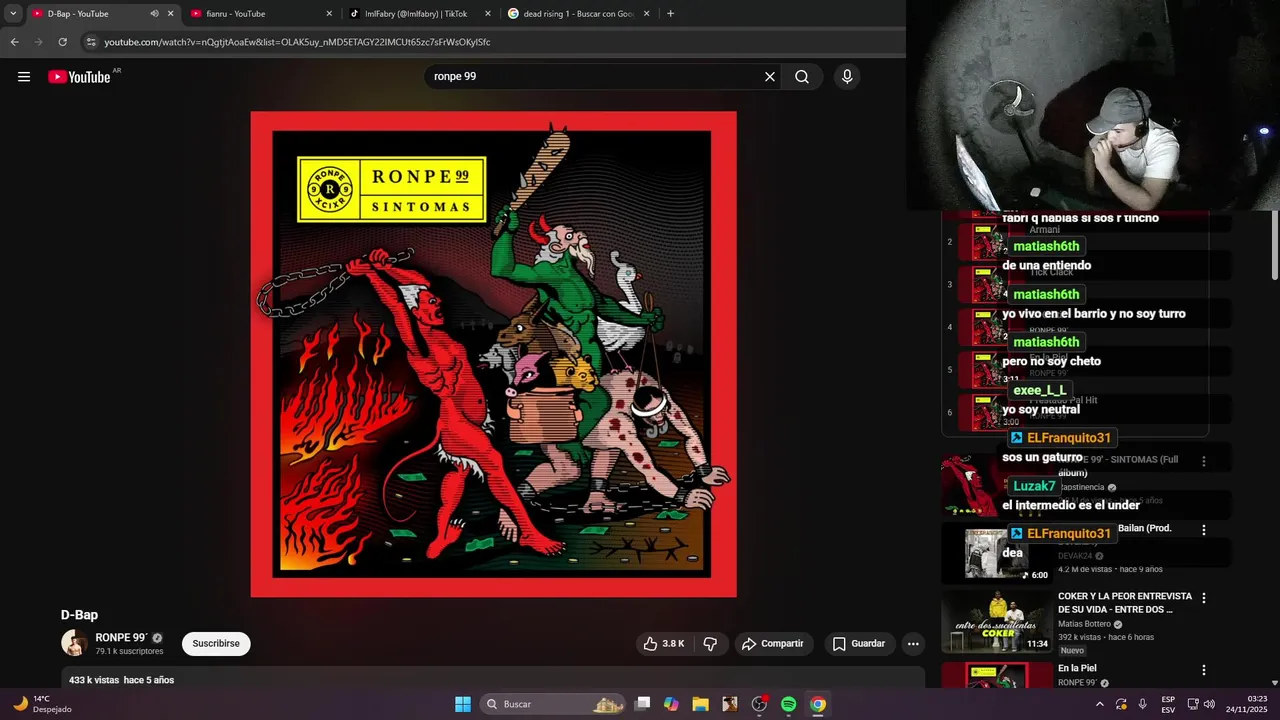
Task: Click the magnifier search button
Action: 802,77
